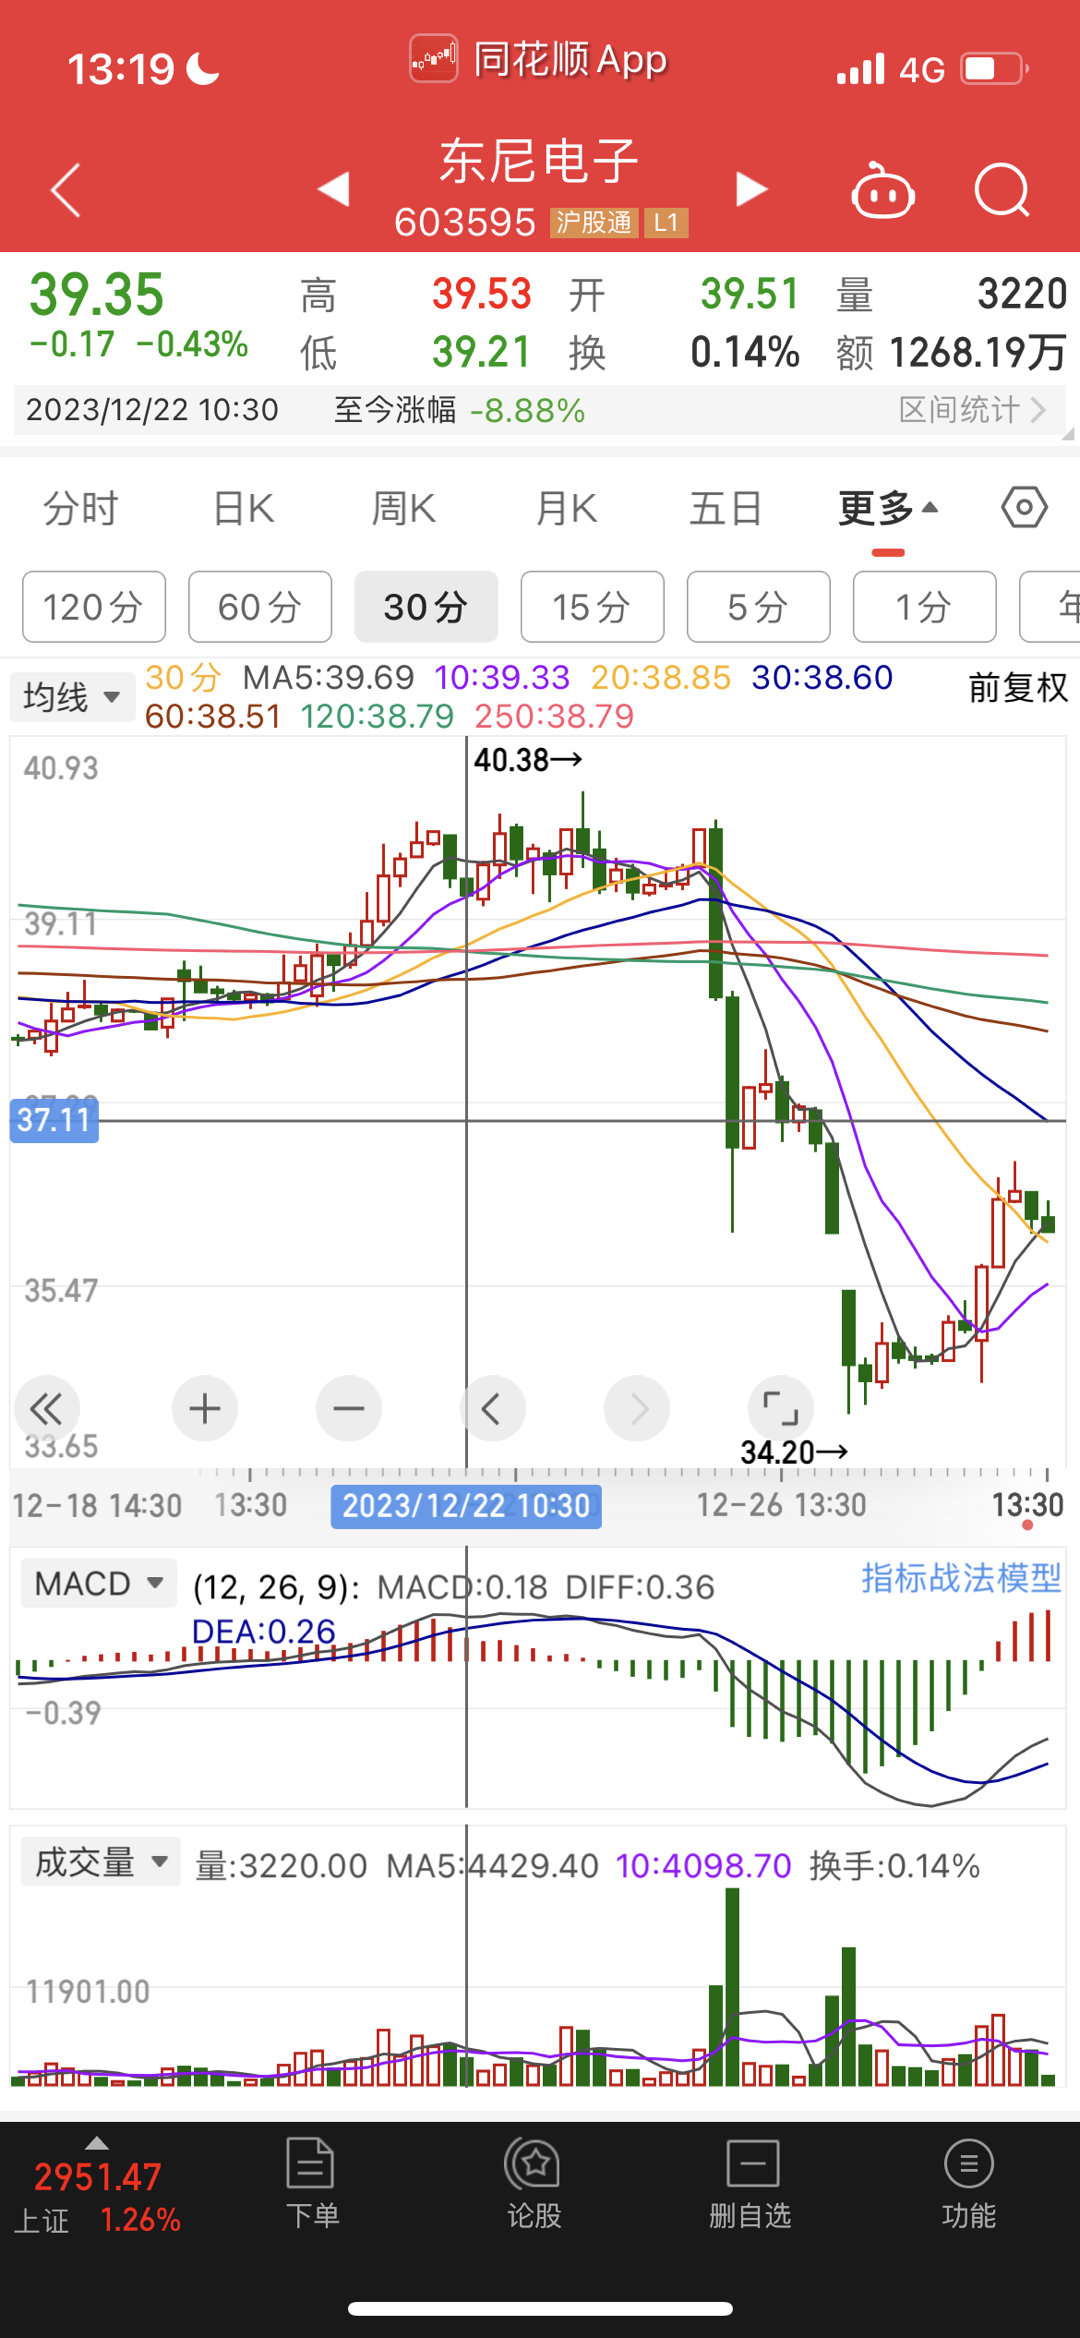Tap the 2023/12/22 10:30 crosshair date label
This screenshot has height=2338, width=1080.
coord(466,1506)
